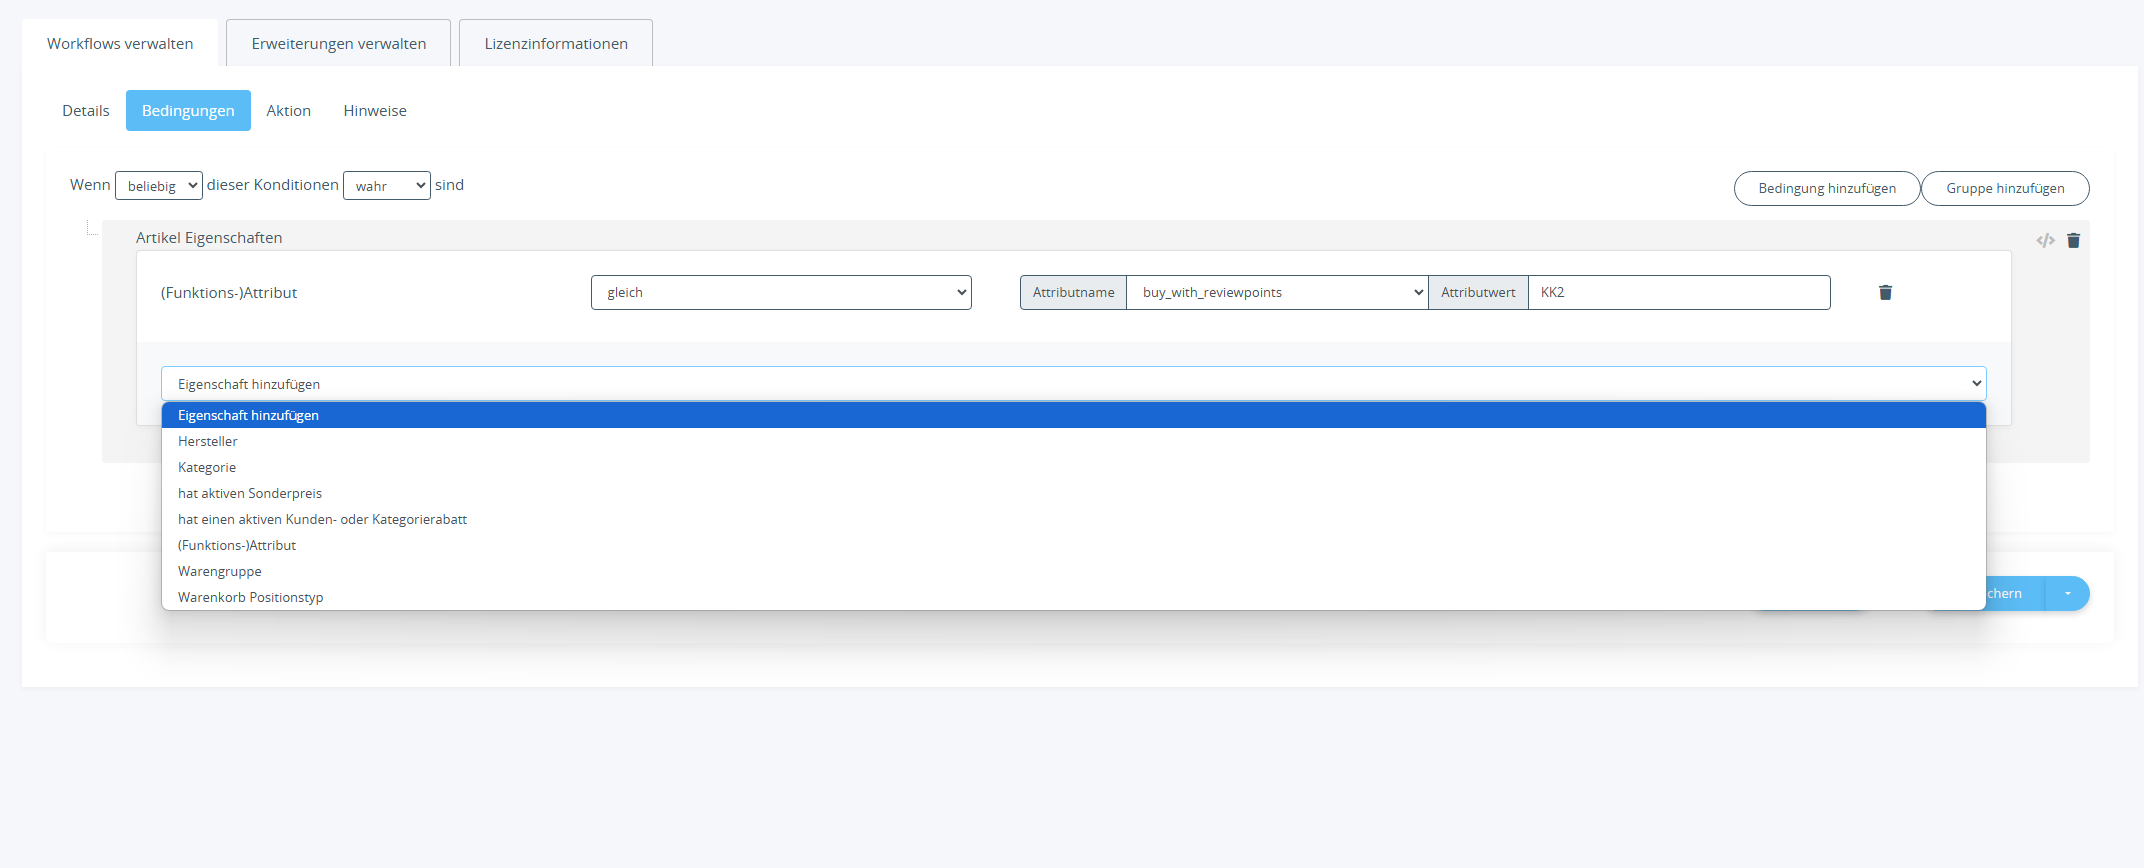Viewport: 2144px width, 868px height.
Task: Open the 'gleich' operator dropdown
Action: pos(781,292)
